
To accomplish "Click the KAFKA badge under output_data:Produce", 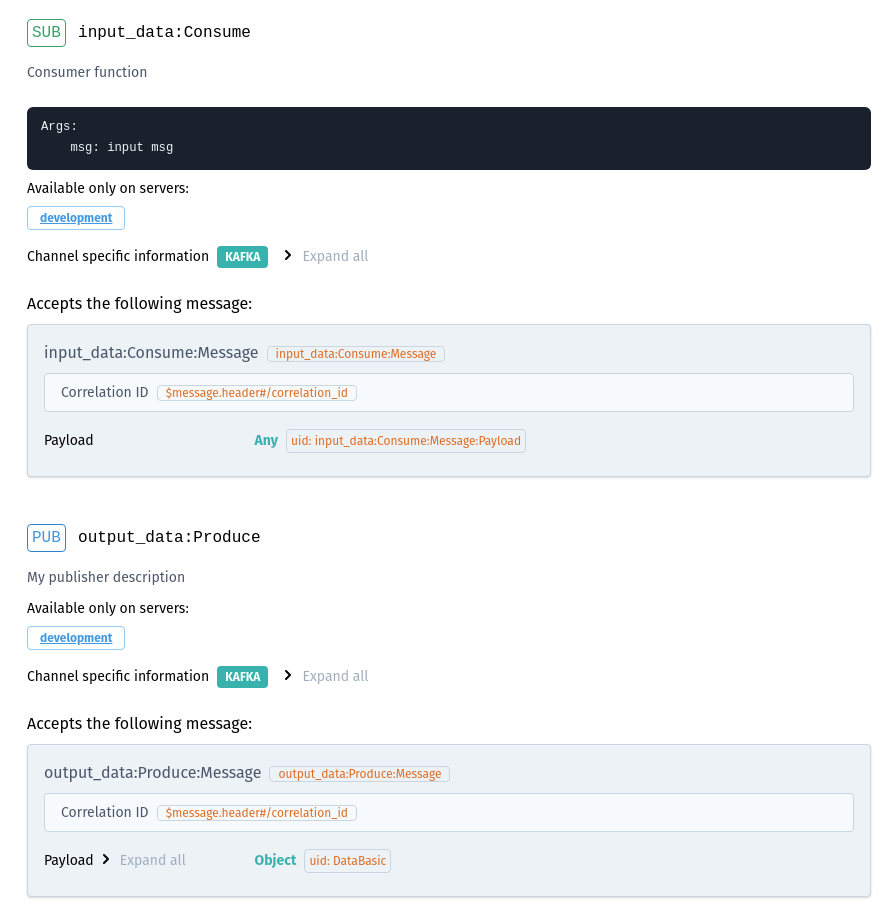I will tap(242, 676).
